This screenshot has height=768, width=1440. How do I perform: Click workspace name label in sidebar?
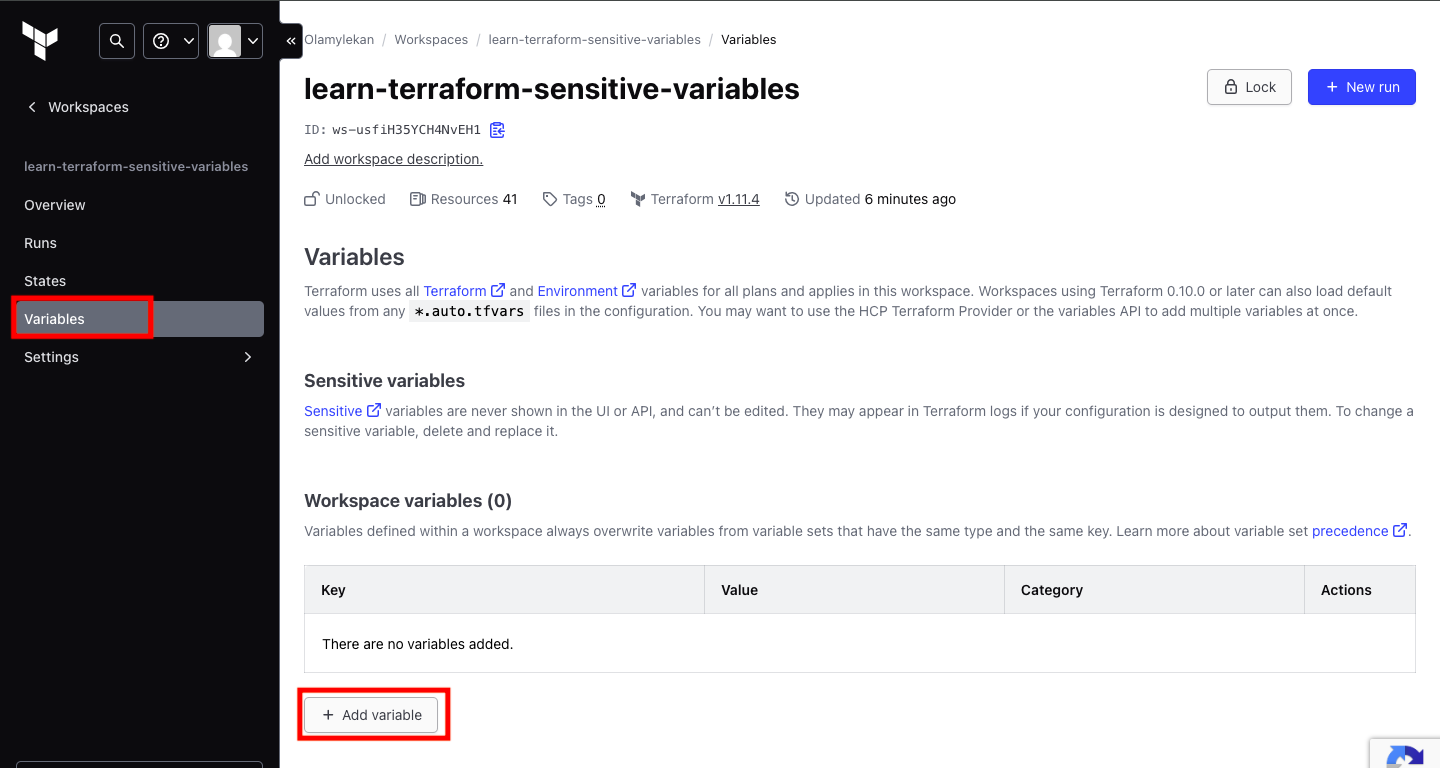[x=136, y=167]
